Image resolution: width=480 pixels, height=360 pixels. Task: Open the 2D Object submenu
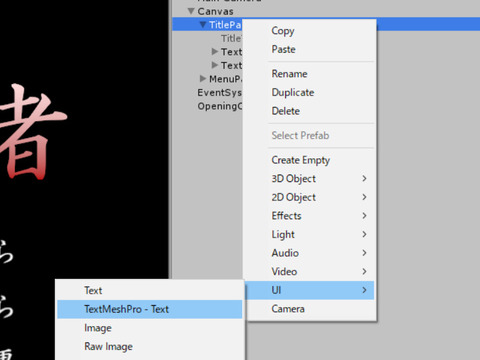pyautogui.click(x=310, y=197)
